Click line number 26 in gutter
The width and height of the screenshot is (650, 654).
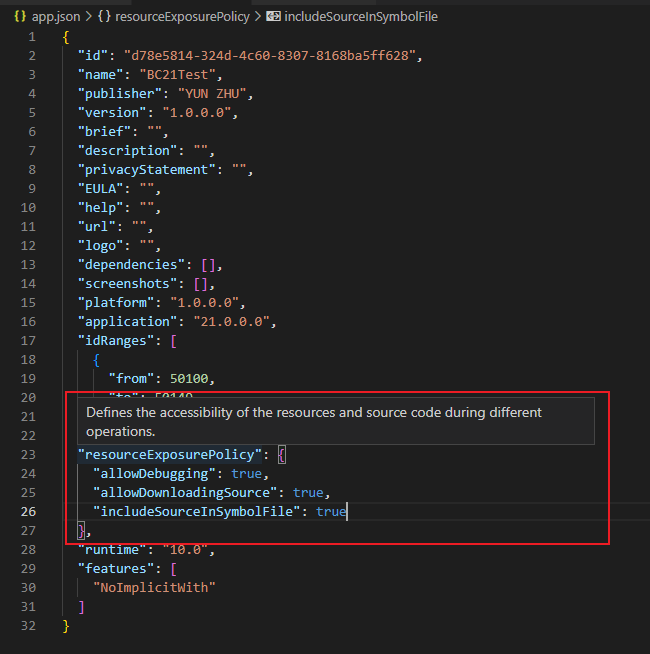click(x=28, y=512)
